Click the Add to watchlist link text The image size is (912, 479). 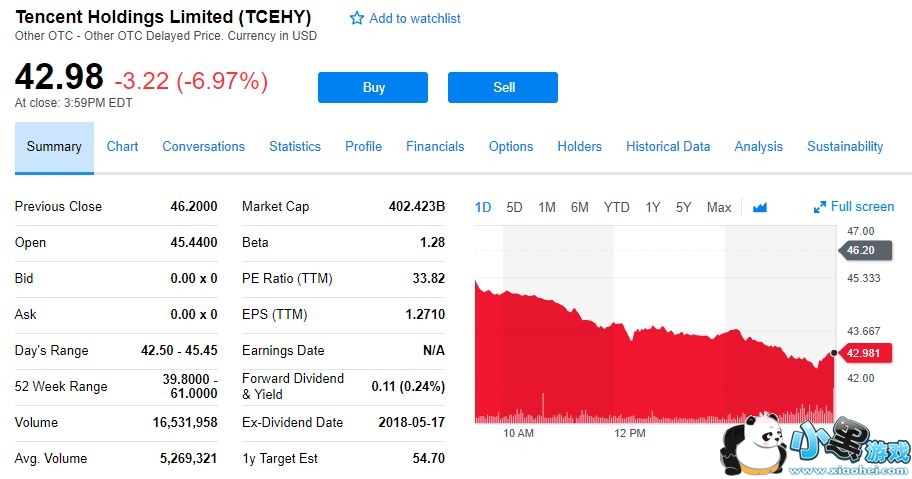coord(415,18)
